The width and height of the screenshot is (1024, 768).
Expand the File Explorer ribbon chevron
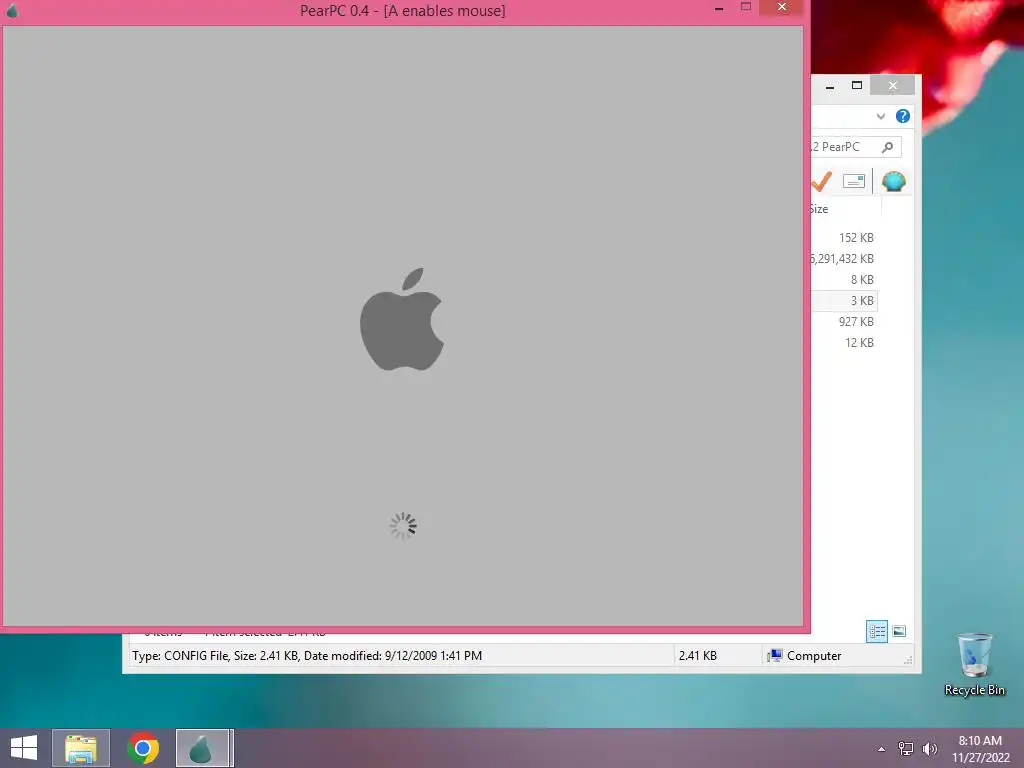(x=880, y=116)
